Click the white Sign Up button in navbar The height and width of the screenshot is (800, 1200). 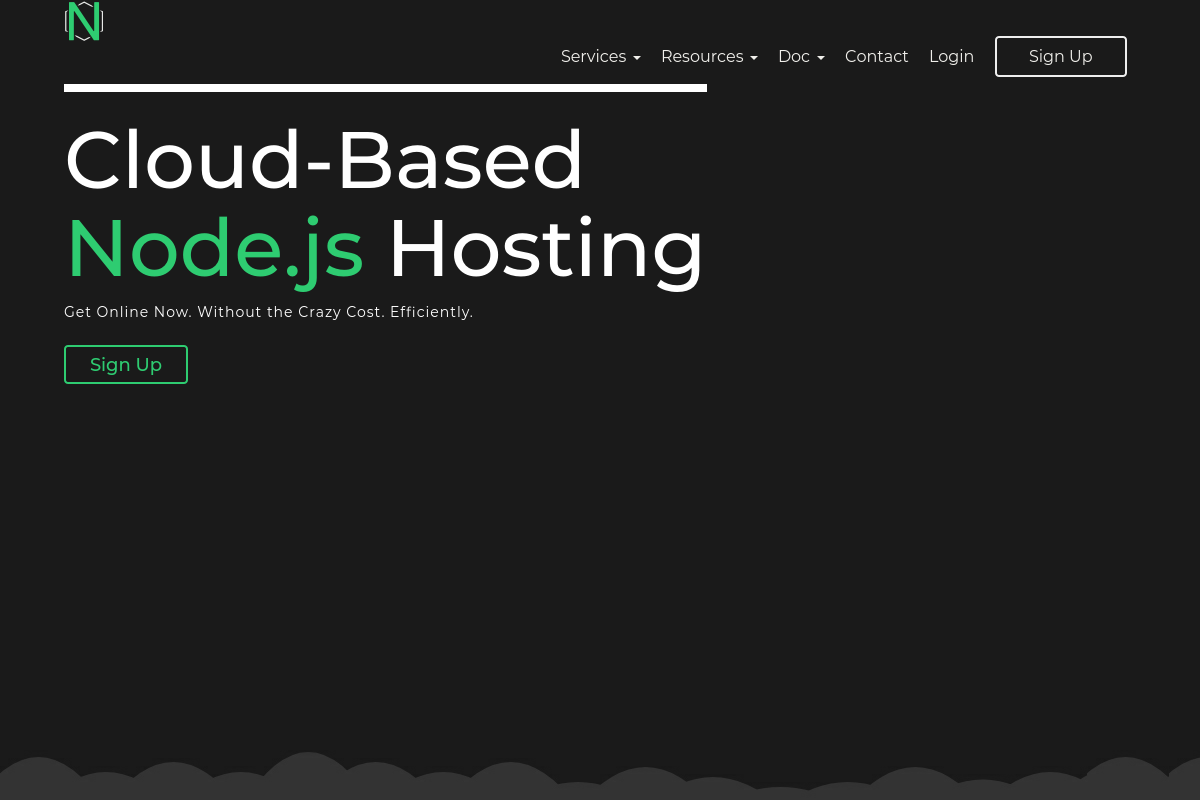(1061, 57)
